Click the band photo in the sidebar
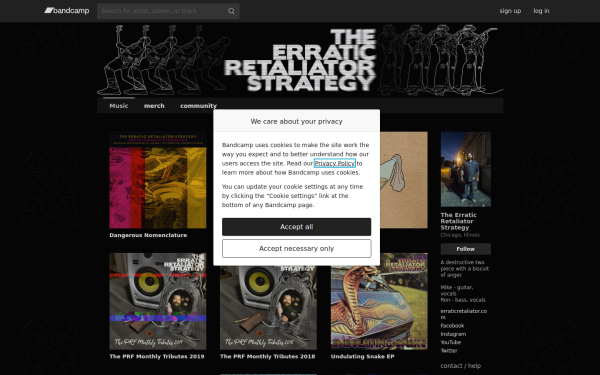 [x=466, y=170]
